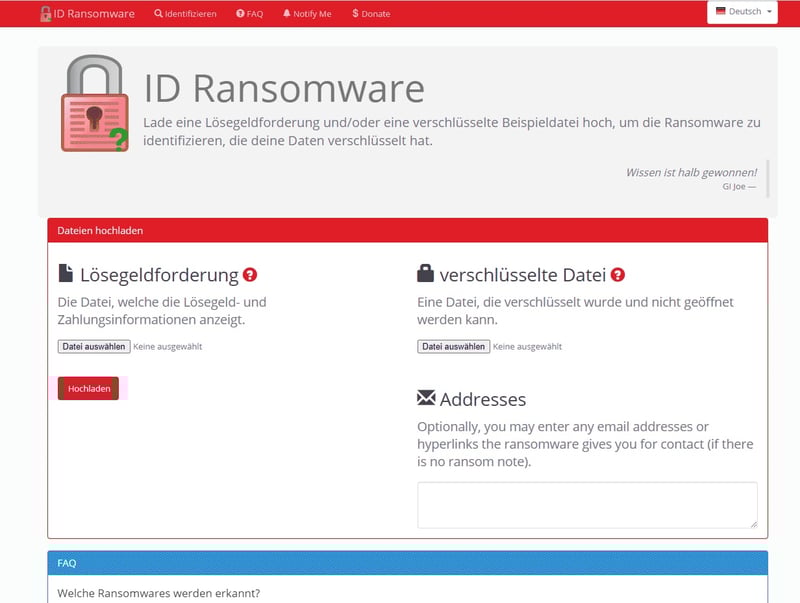800x603 pixels.
Task: Click the ID Ransomware padlock logo in navbar
Action: [x=46, y=14]
